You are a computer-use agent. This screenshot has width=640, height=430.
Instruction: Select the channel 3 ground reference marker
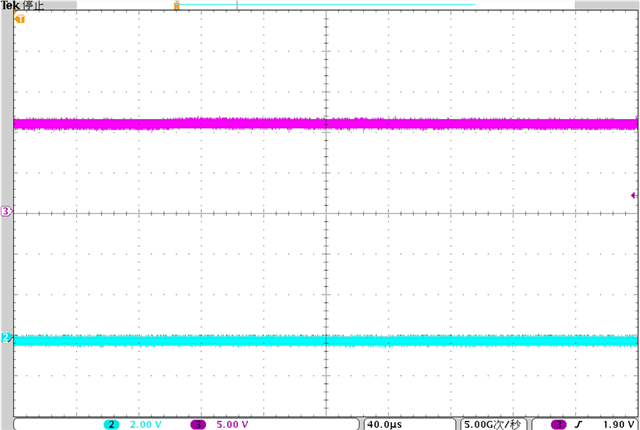pyautogui.click(x=6, y=211)
